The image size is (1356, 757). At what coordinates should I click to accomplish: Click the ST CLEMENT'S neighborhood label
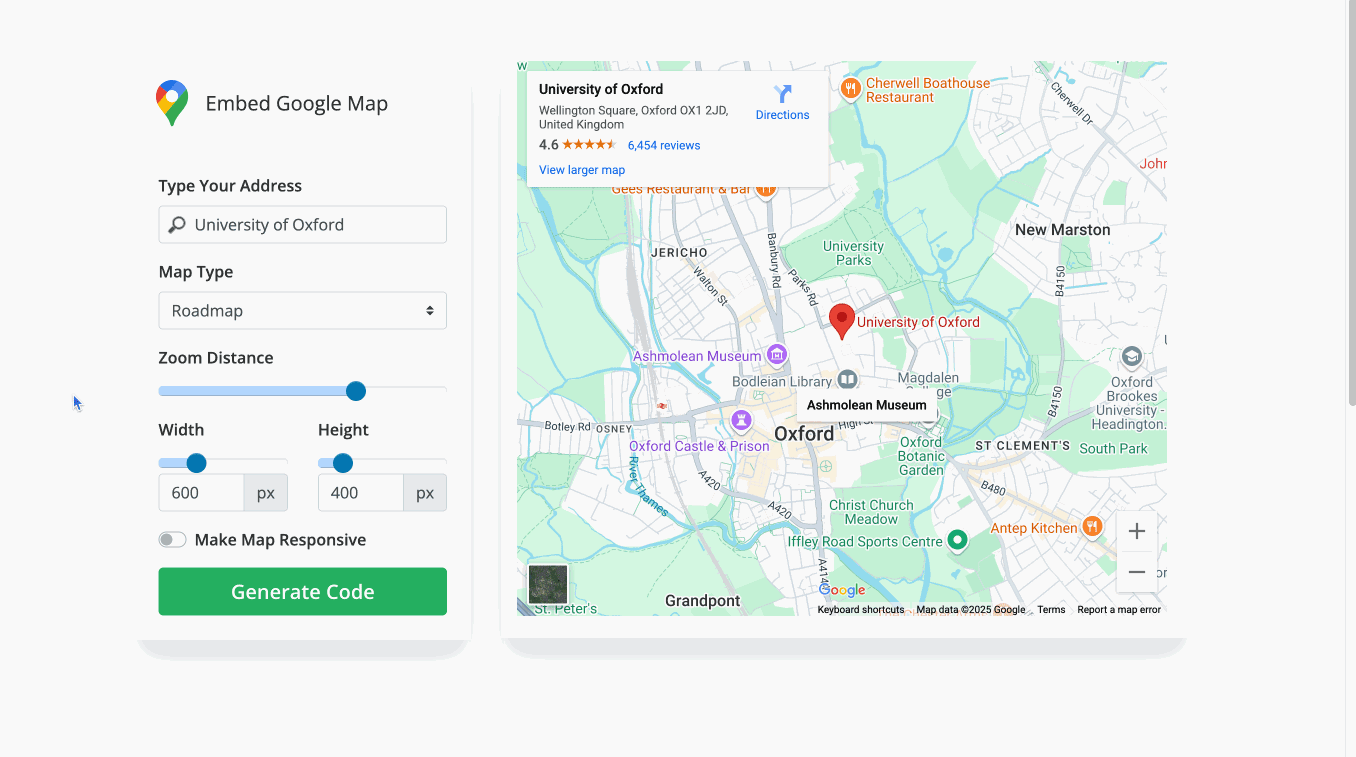point(1022,446)
